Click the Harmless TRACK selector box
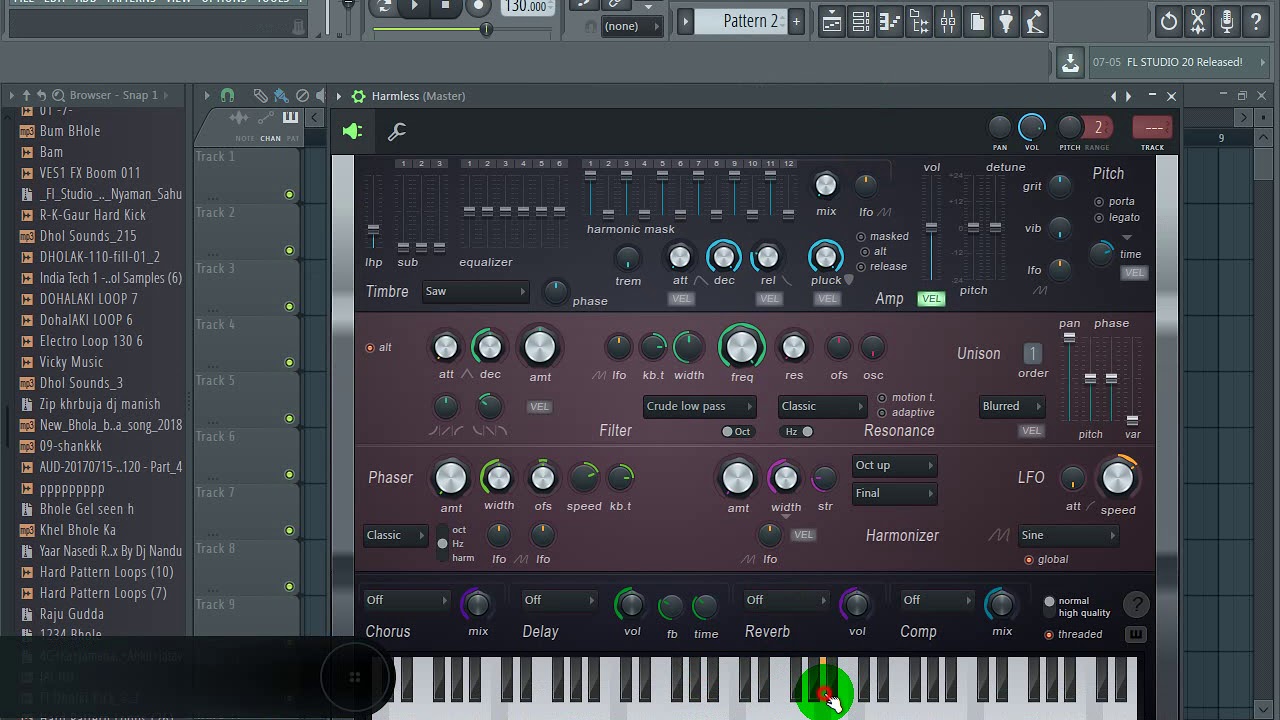The width and height of the screenshot is (1280, 720). (x=1152, y=127)
